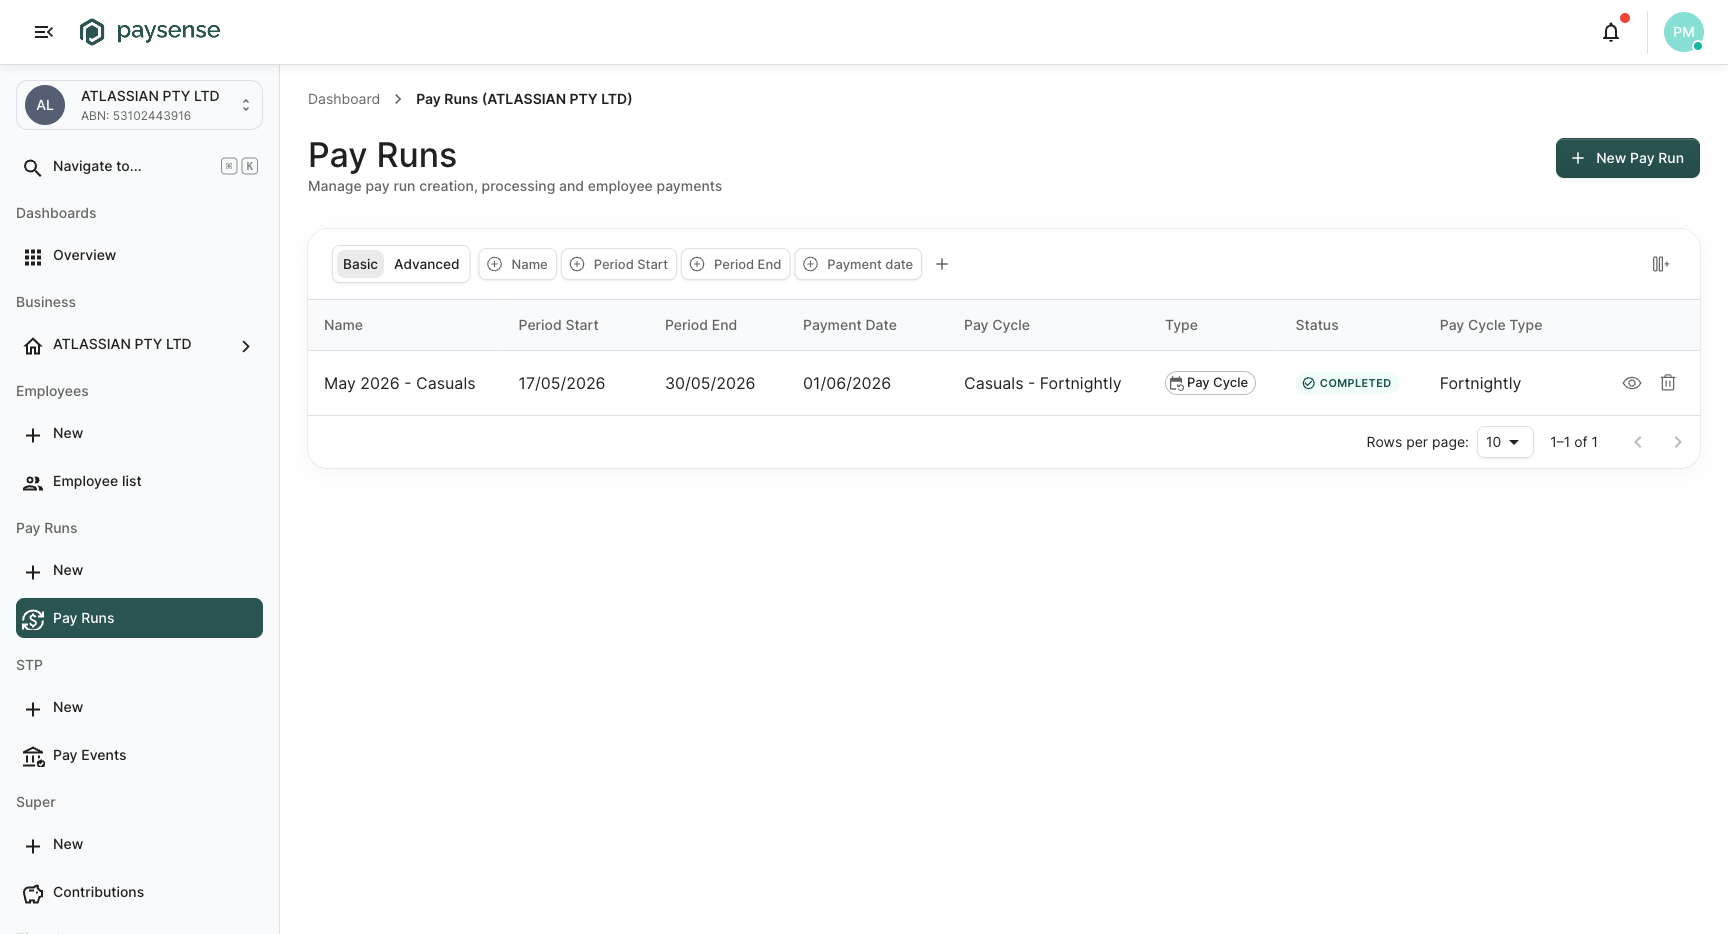Viewport: 1728px width, 934px height.
Task: Click the Employee list people icon
Action: tap(33, 483)
